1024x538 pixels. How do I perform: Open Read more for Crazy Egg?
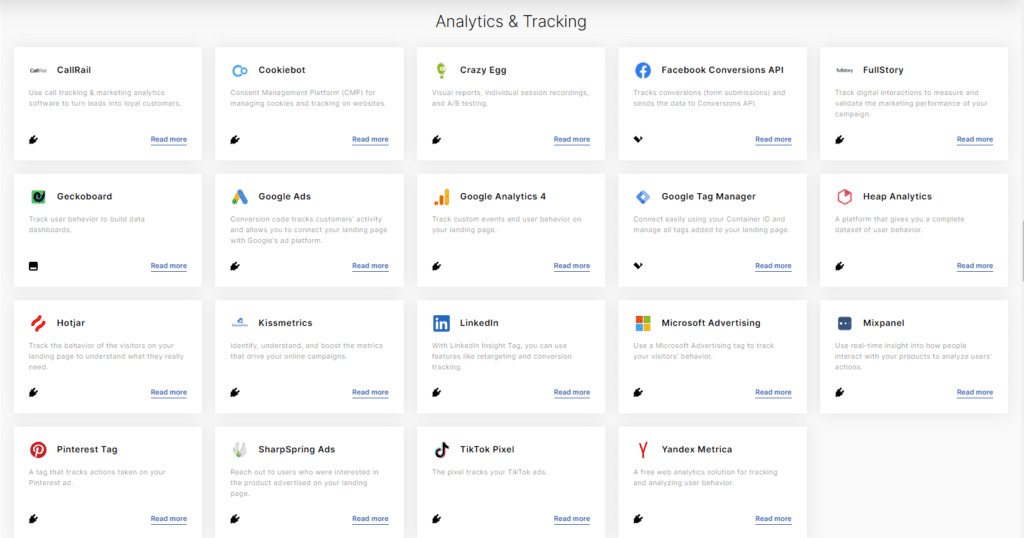point(571,140)
